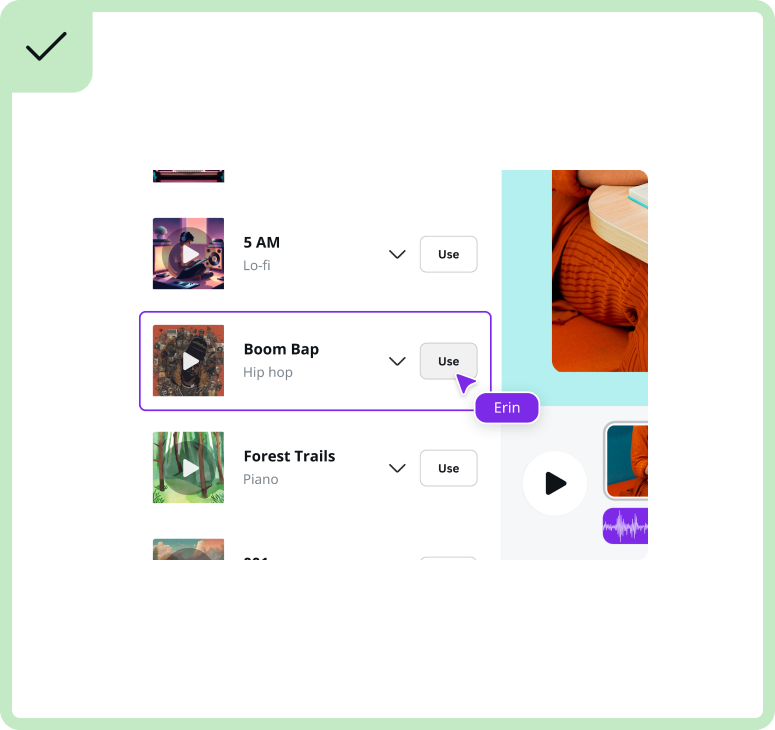
Task: Expand the Boom Bap track chevron
Action: tap(397, 361)
